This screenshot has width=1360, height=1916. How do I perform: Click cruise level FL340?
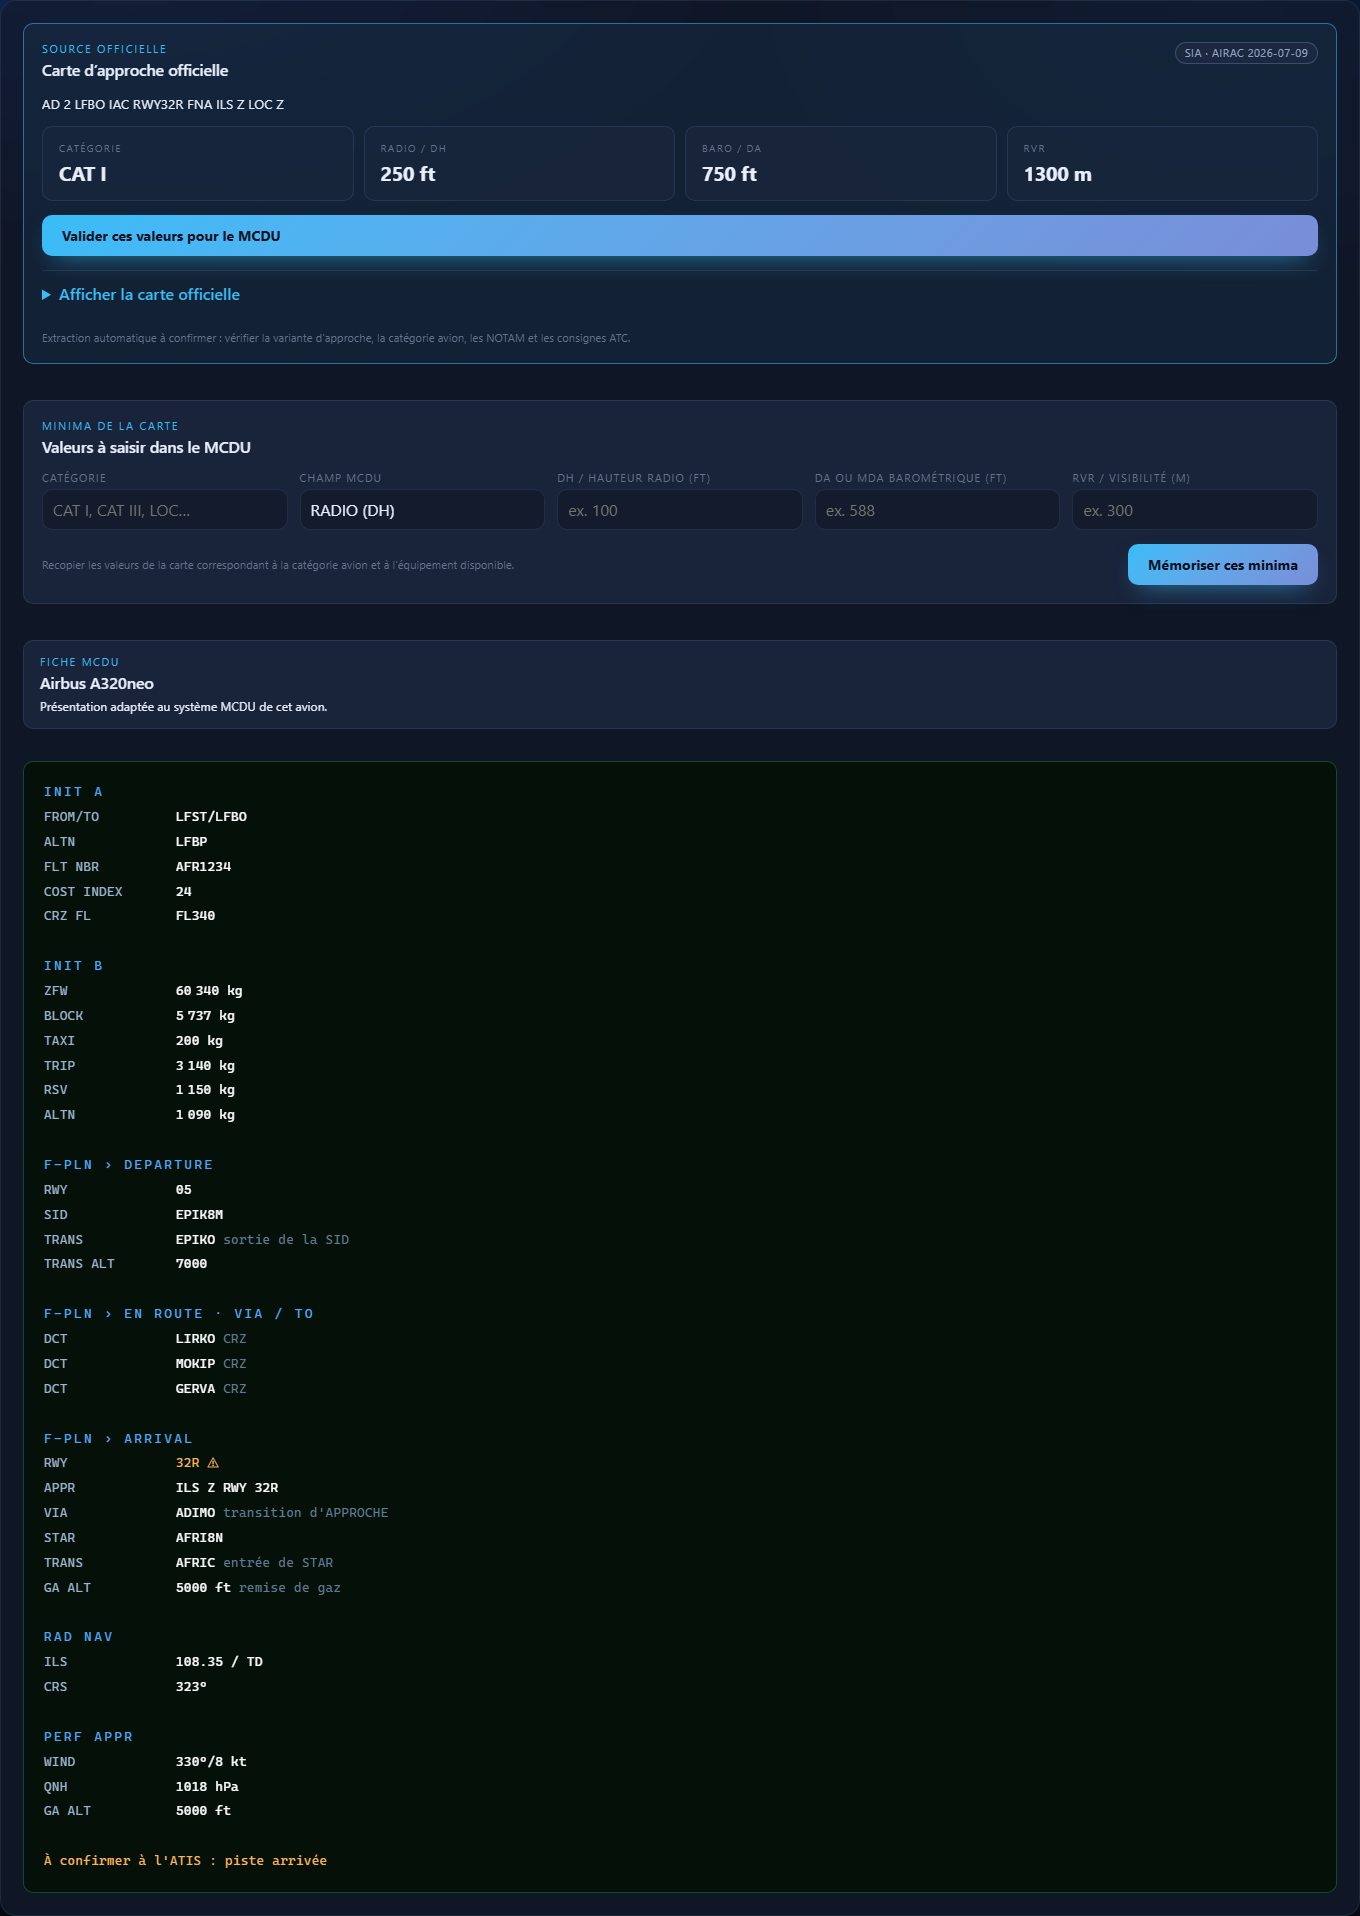point(195,916)
